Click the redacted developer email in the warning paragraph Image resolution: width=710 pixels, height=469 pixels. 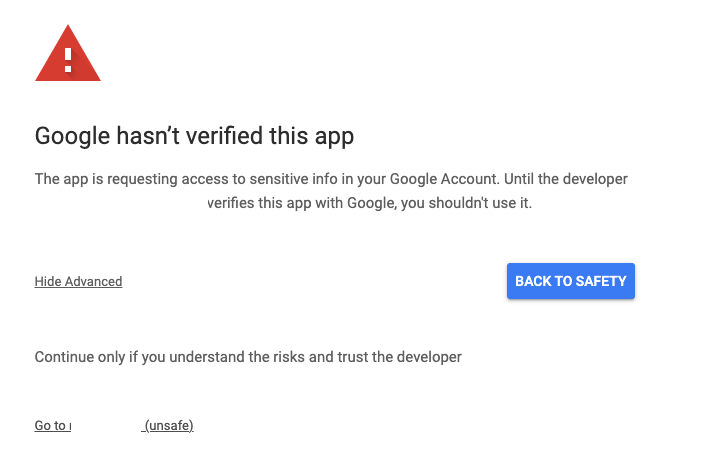[x=120, y=204]
